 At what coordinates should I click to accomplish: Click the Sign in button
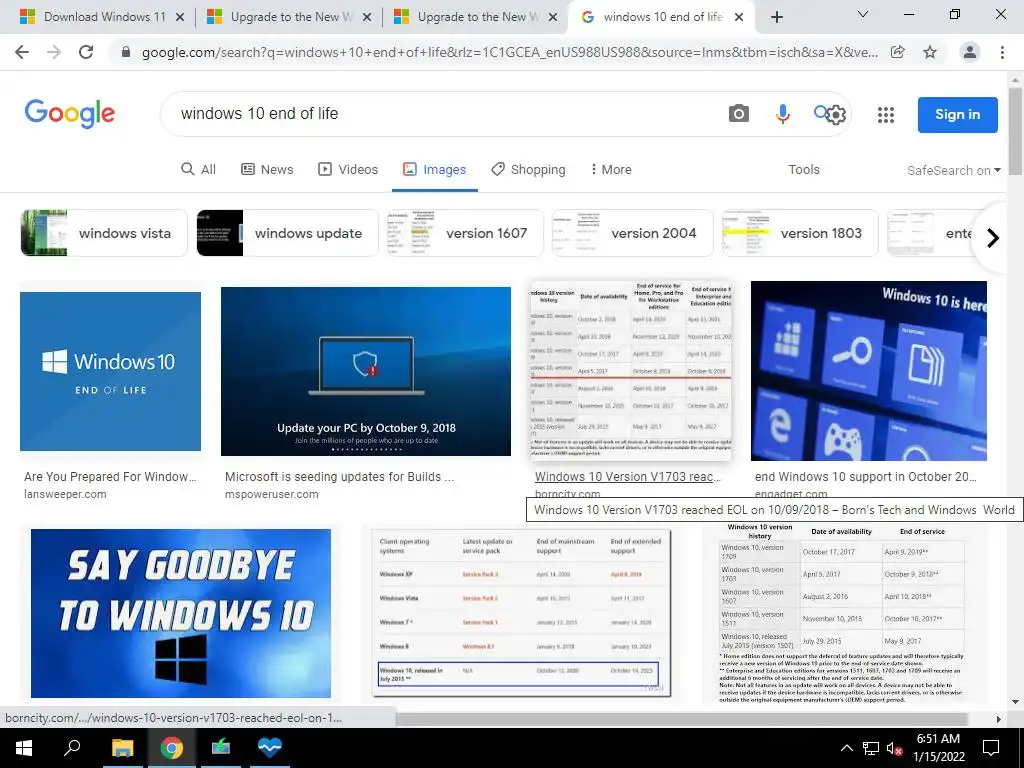[x=957, y=114]
